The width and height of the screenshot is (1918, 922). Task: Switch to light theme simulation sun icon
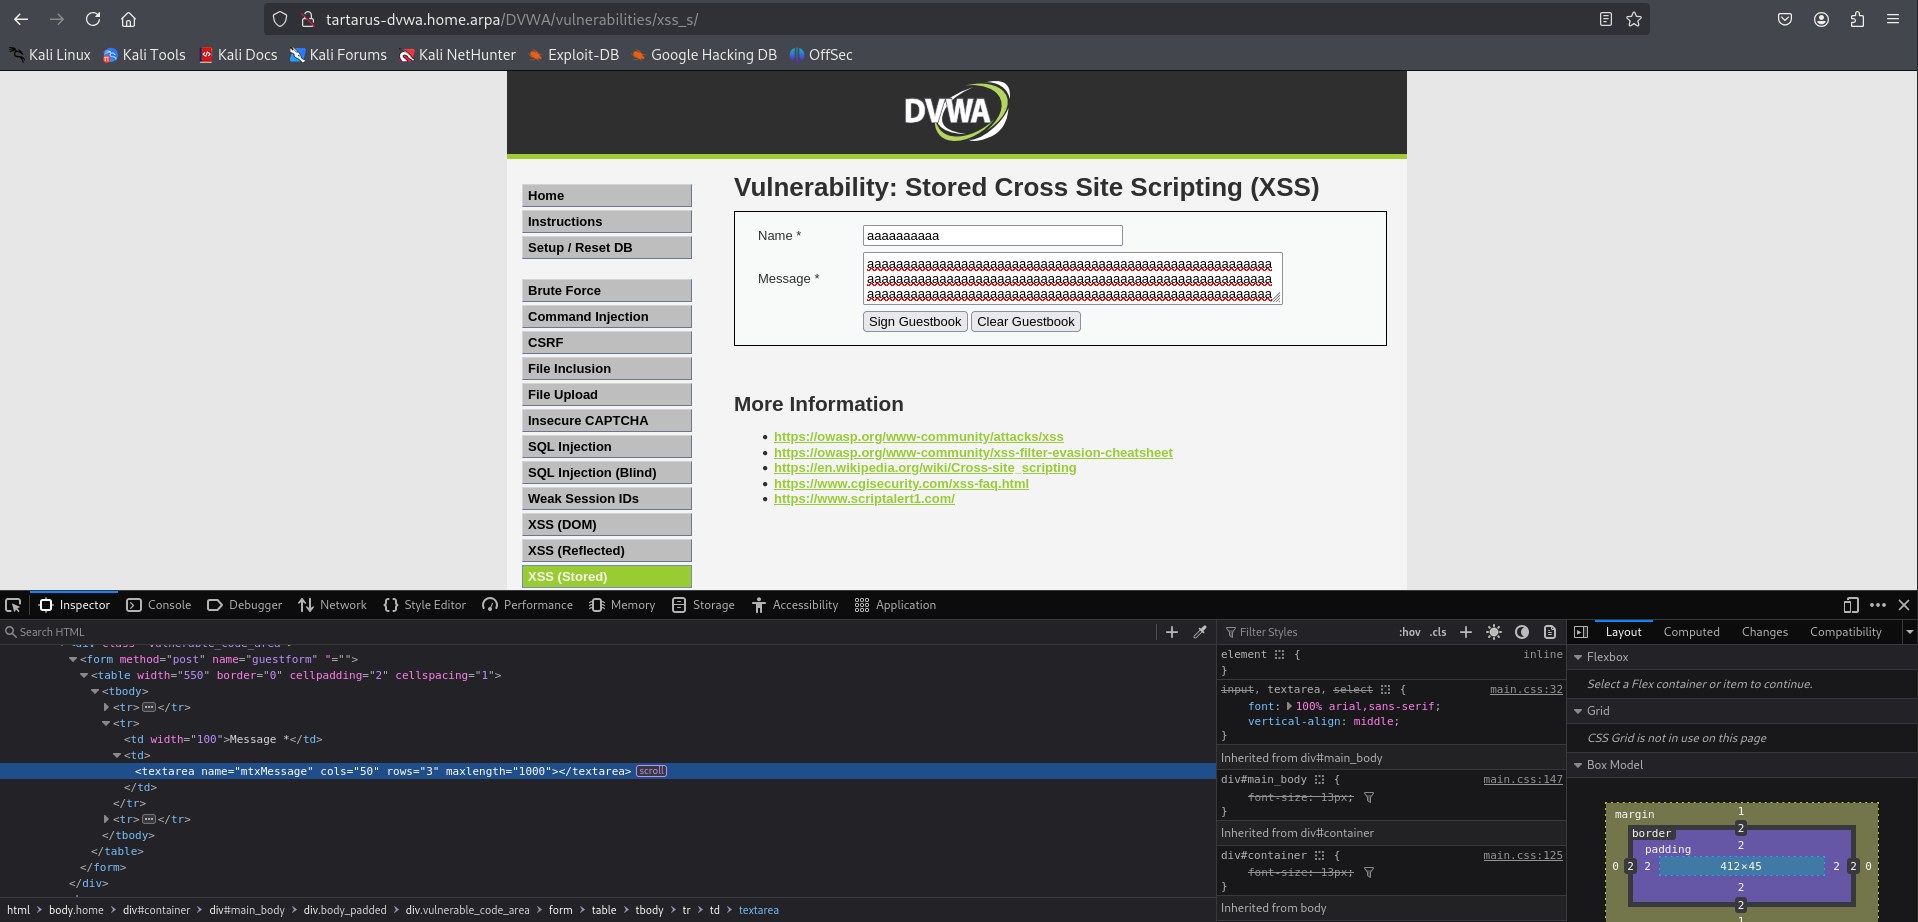coord(1494,632)
